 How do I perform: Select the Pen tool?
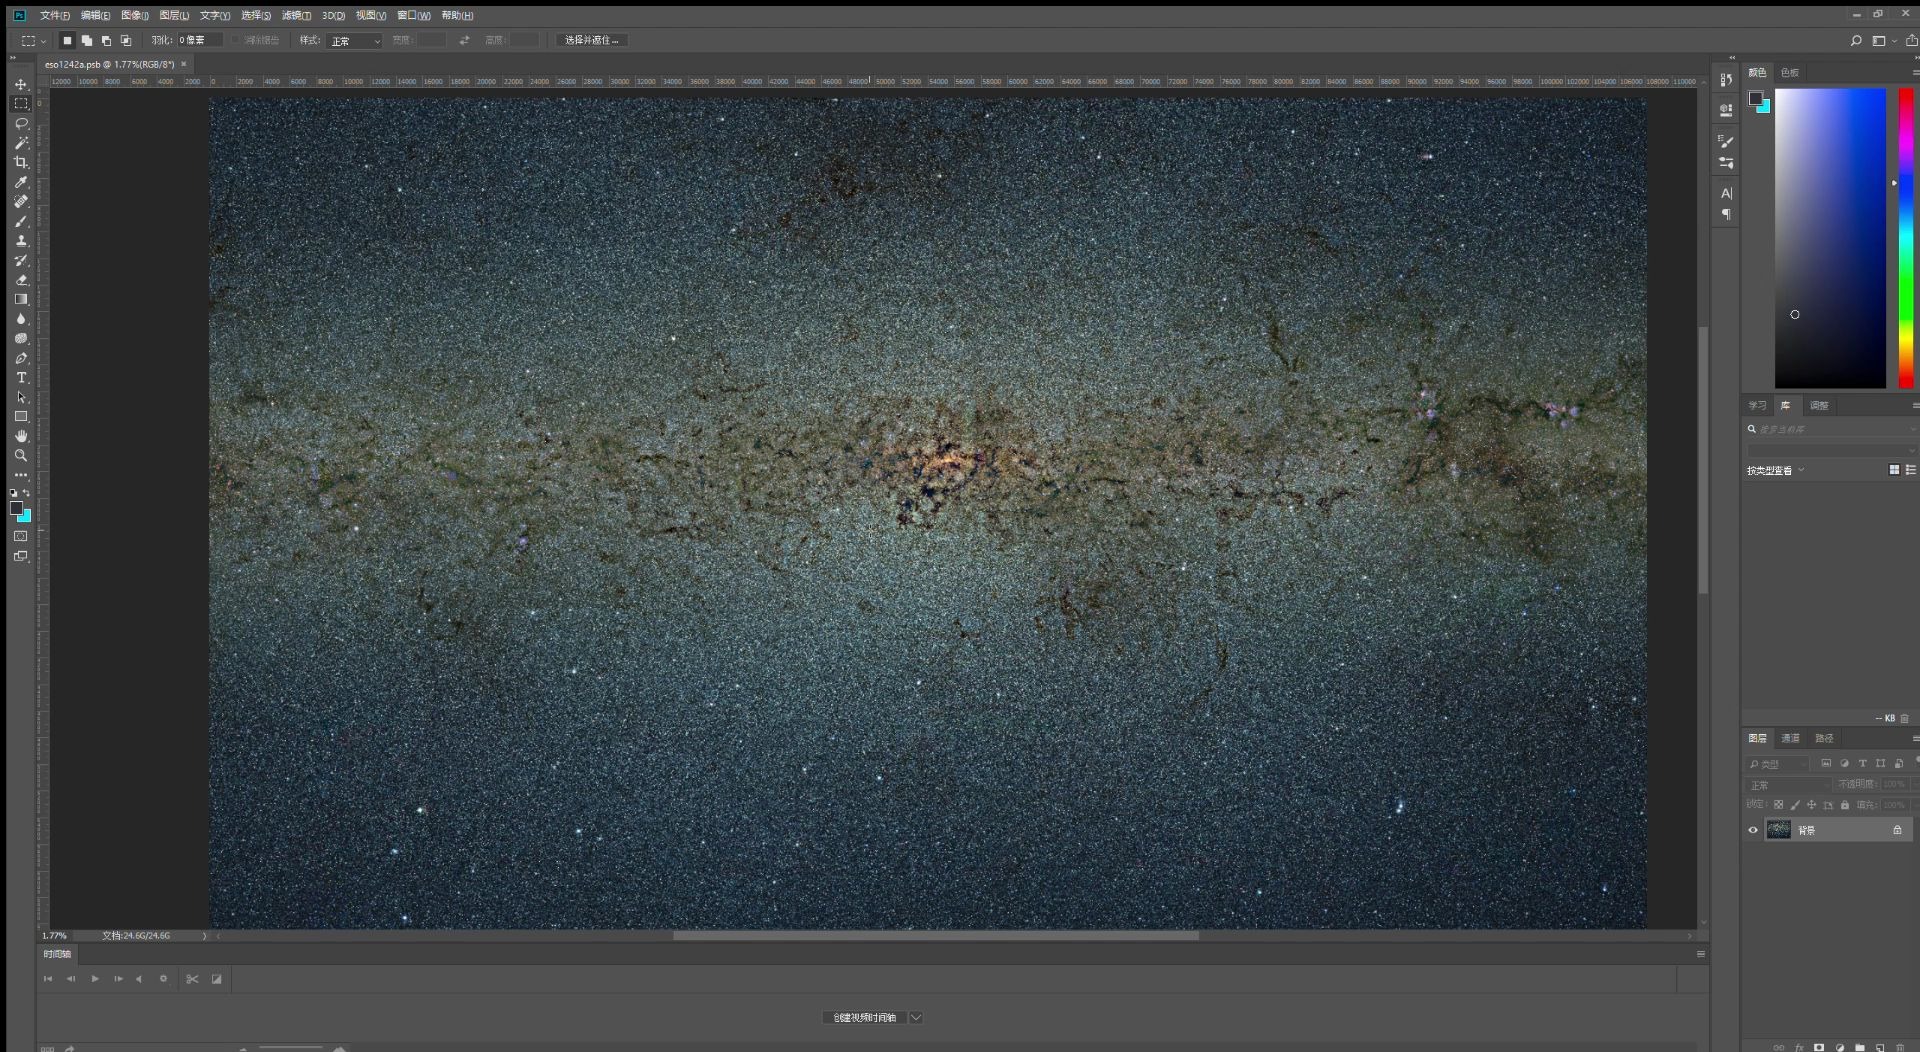pyautogui.click(x=21, y=358)
